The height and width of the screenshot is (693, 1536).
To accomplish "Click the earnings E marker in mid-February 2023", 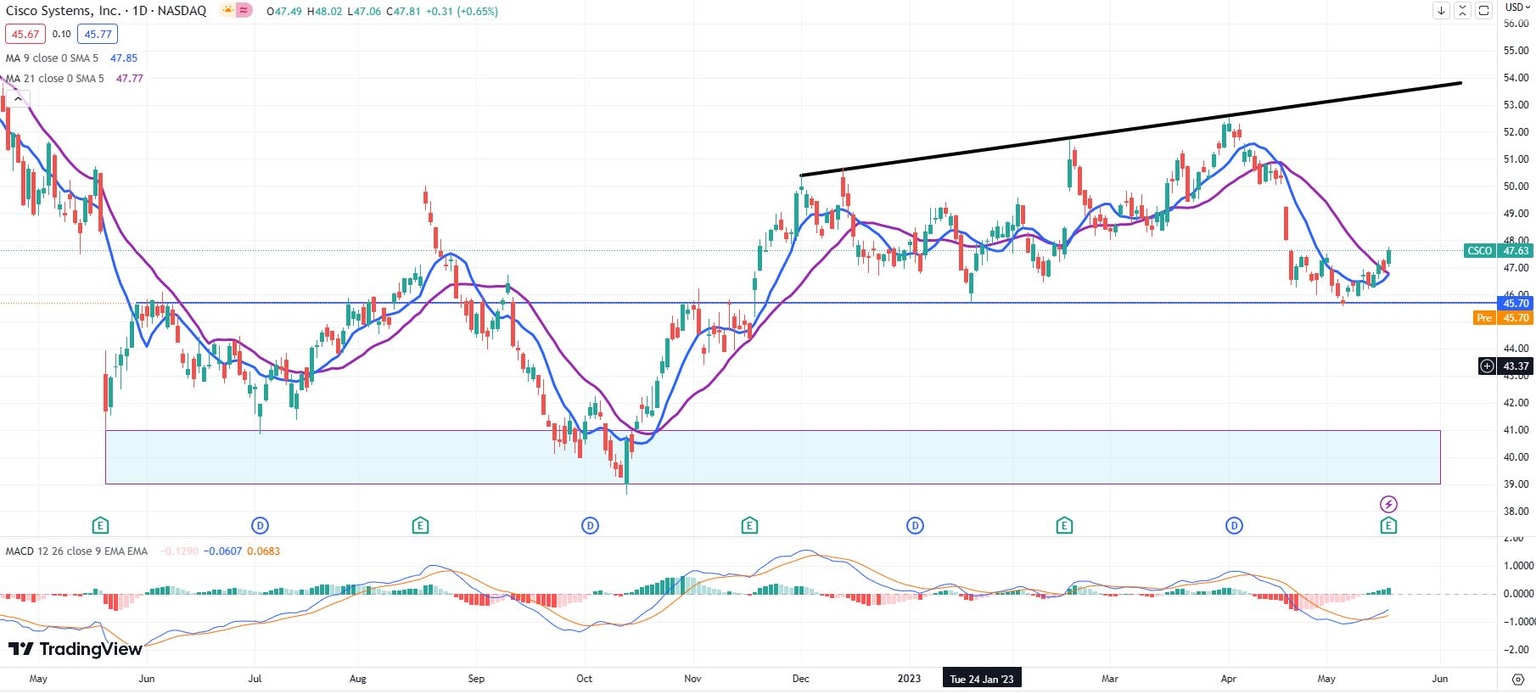I will coord(1065,525).
